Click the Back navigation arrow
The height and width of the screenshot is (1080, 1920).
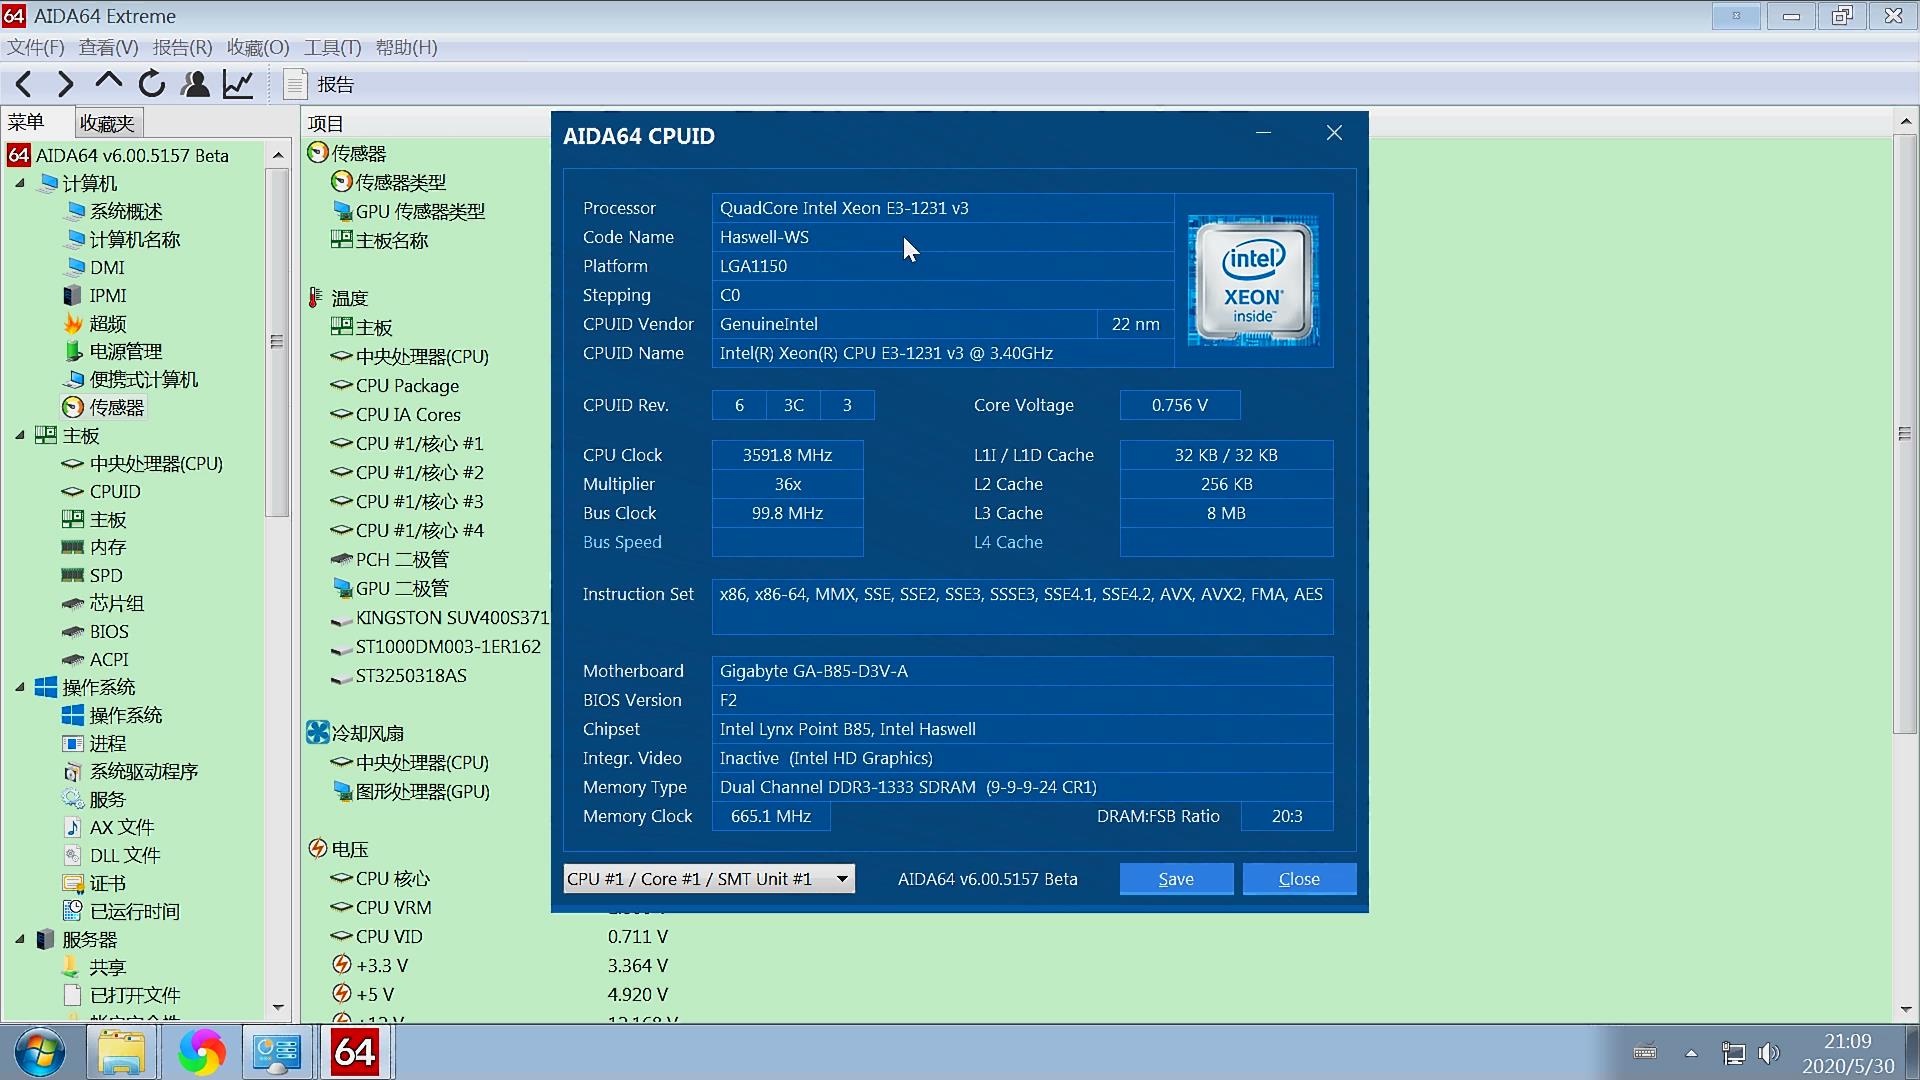click(24, 85)
